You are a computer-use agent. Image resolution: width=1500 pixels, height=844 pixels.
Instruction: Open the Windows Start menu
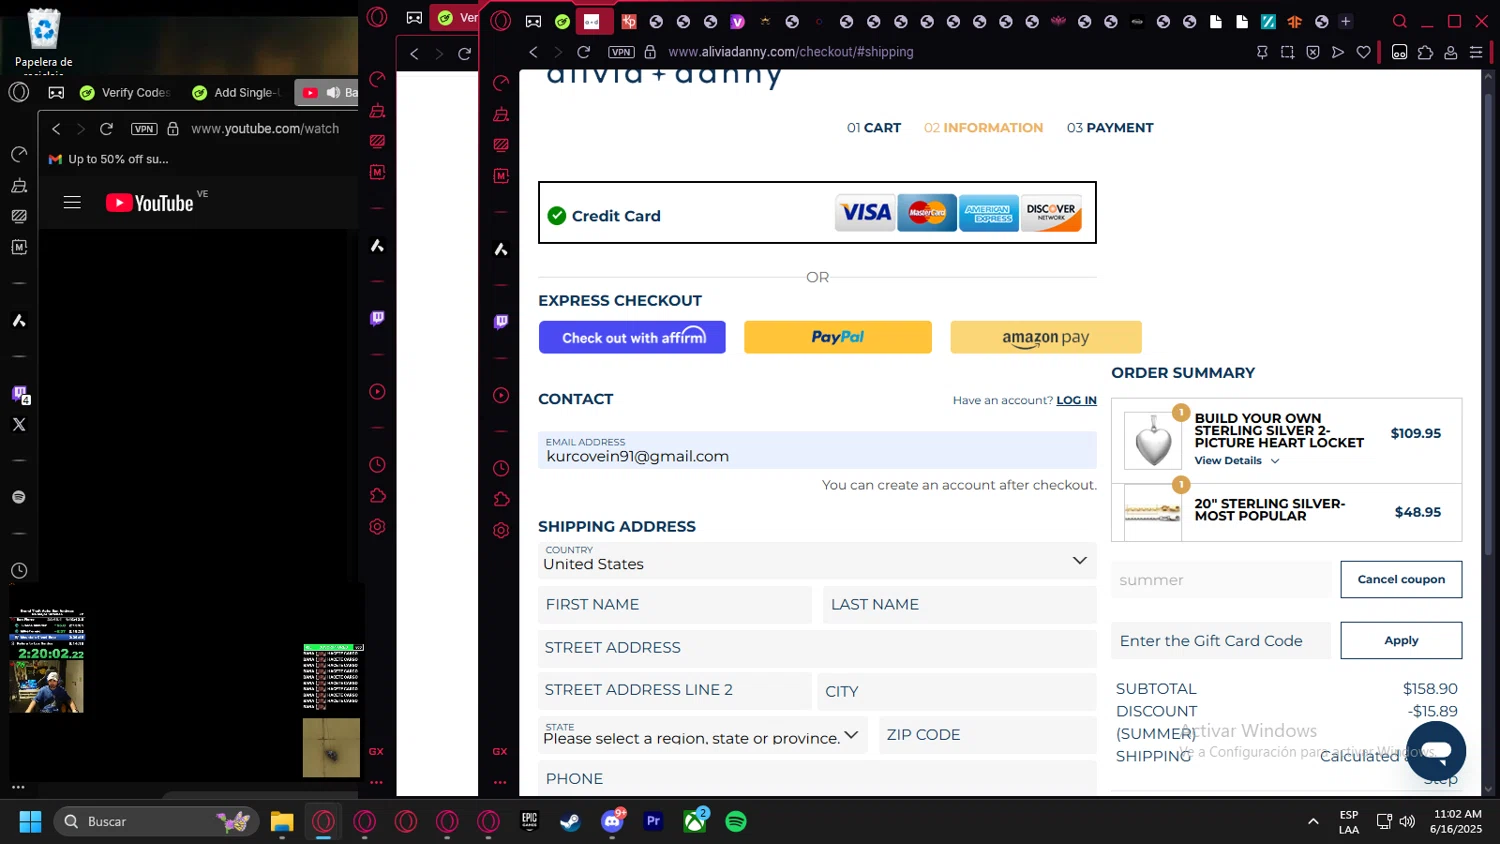(x=30, y=821)
